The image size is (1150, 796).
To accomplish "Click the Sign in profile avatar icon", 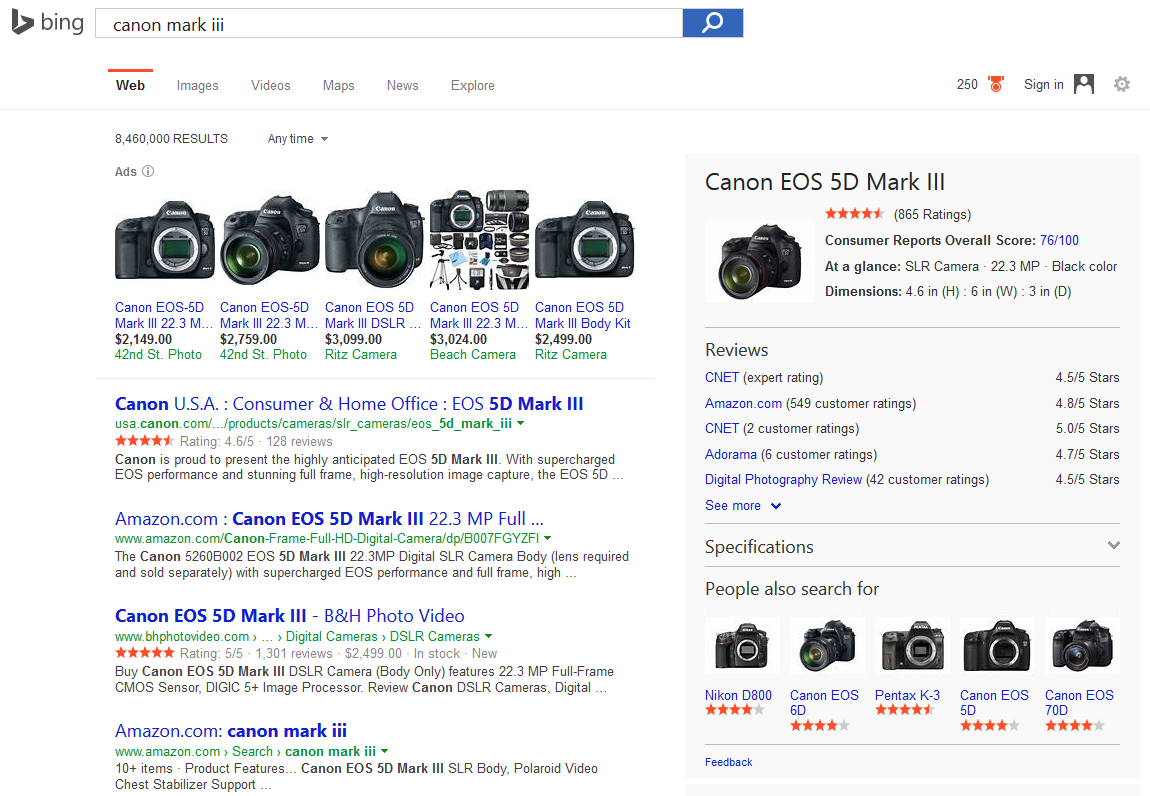I will pyautogui.click(x=1084, y=84).
